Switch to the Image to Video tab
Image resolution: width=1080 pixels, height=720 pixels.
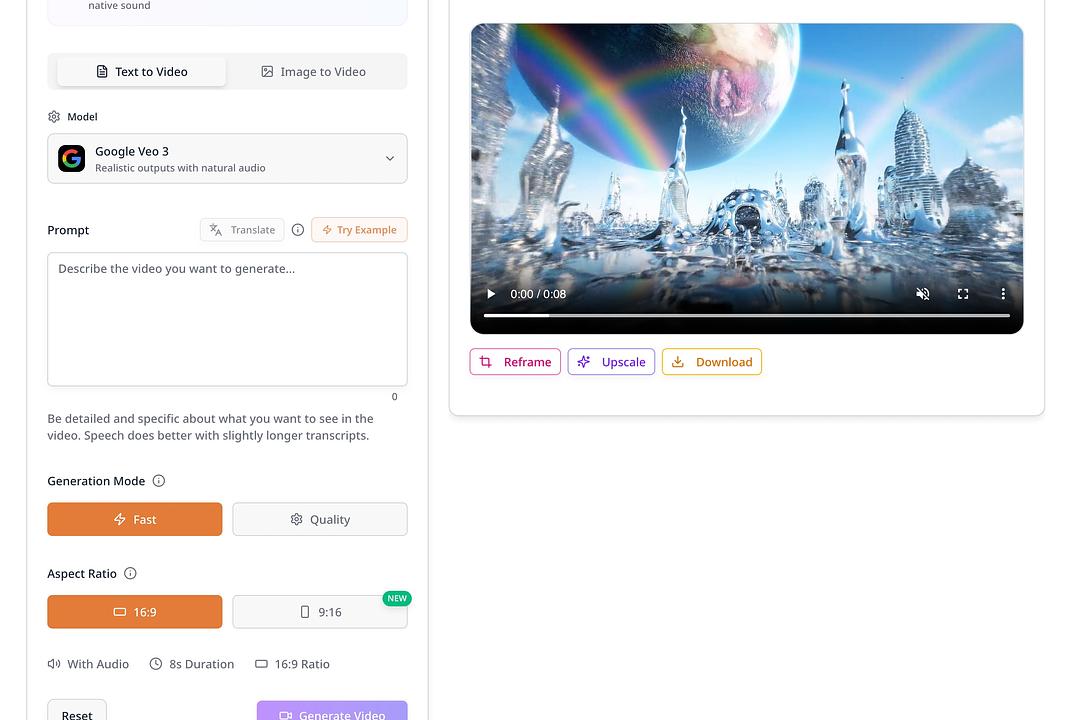coord(315,71)
